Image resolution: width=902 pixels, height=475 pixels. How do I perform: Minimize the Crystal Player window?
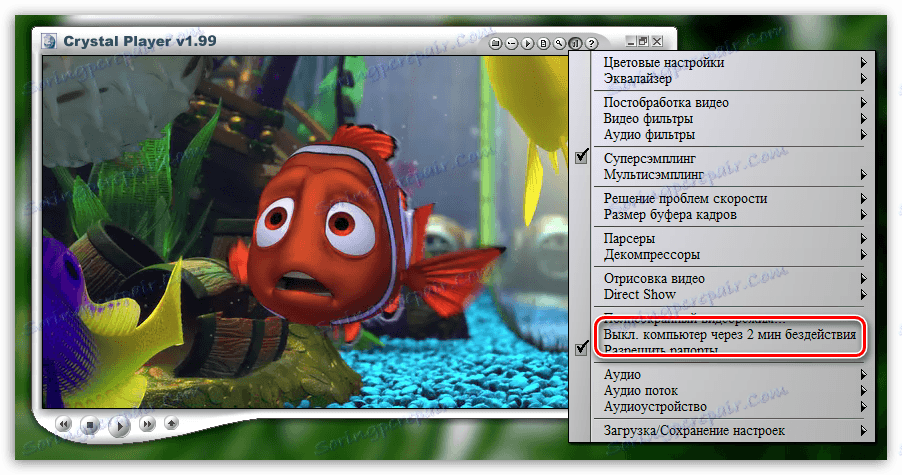click(x=630, y=41)
